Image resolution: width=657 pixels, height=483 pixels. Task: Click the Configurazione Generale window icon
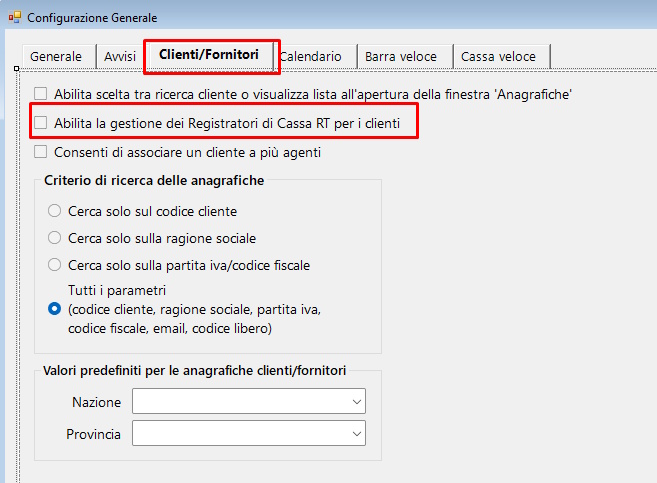click(x=15, y=18)
